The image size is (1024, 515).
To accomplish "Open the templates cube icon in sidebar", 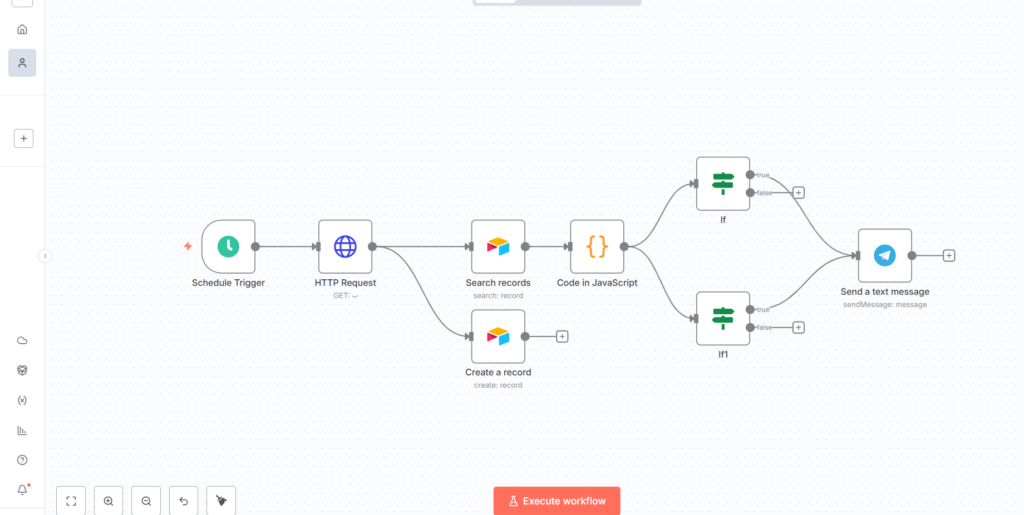I will 22,370.
